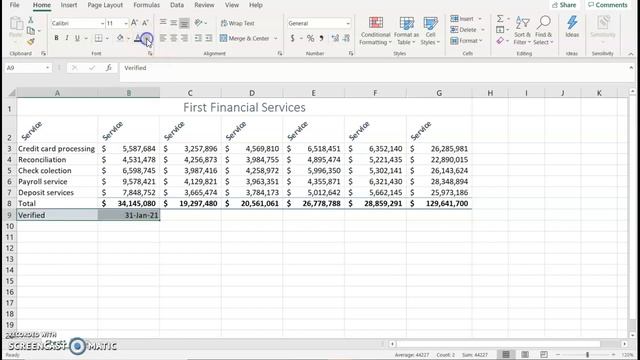Click the Name Box showing A9

click(x=28, y=68)
